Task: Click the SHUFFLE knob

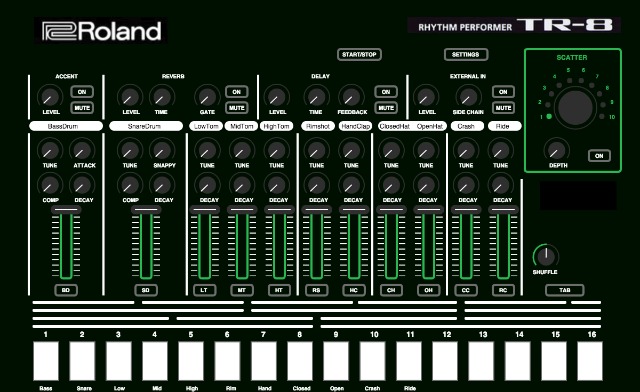Action: point(546,256)
